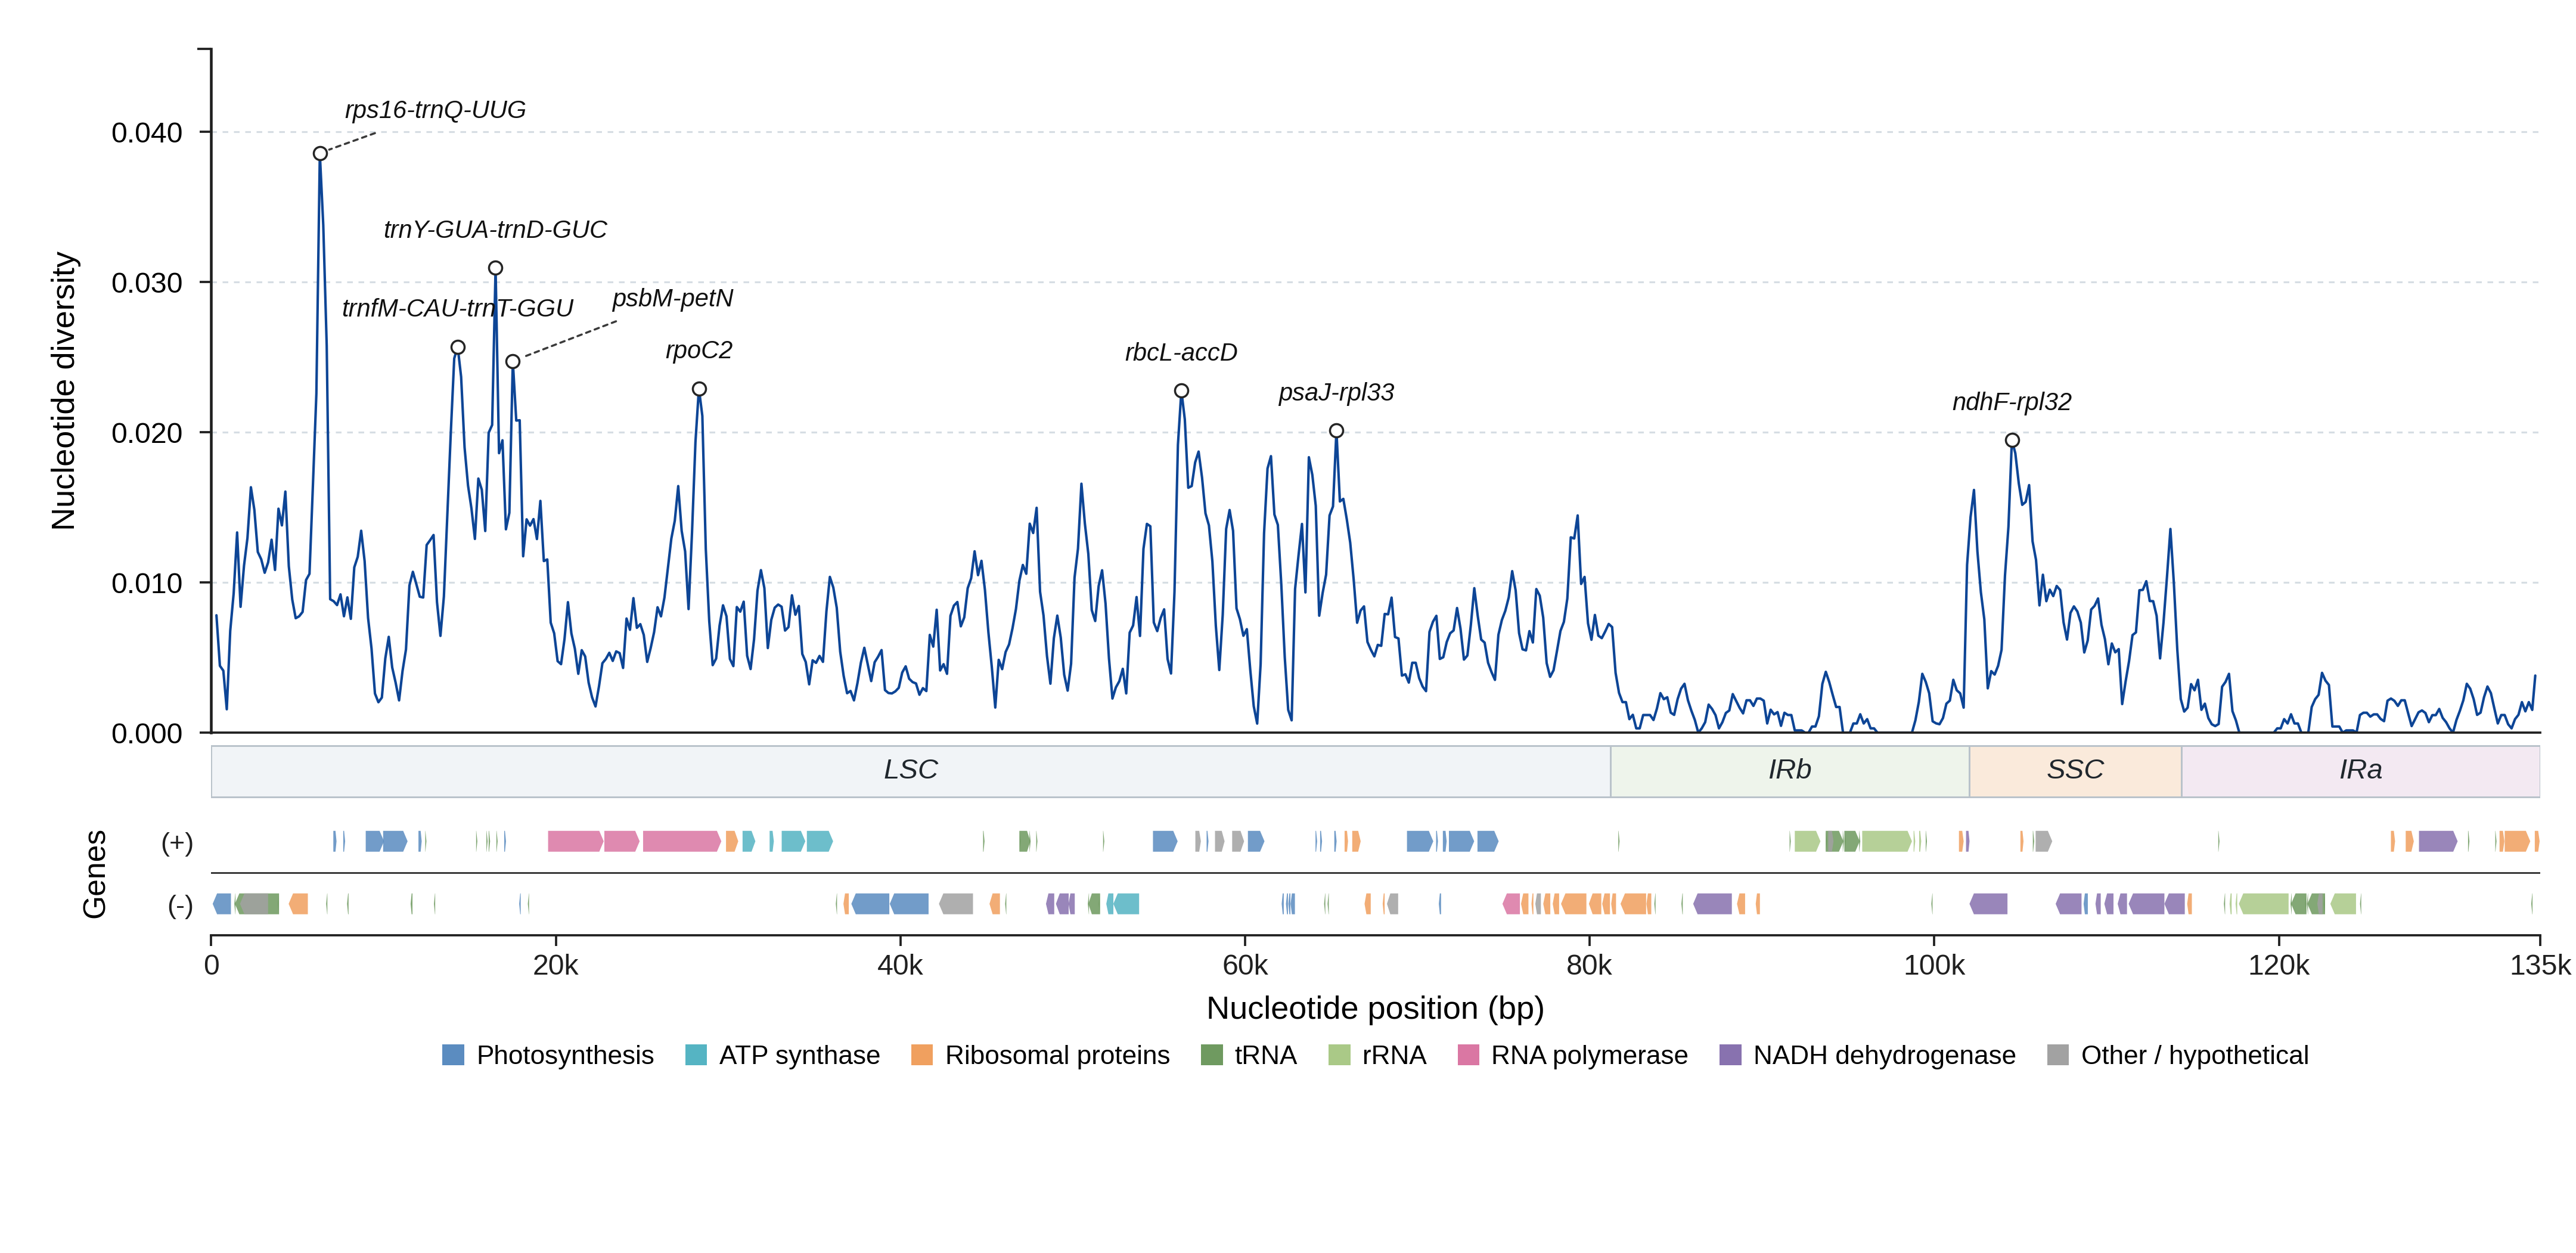Click the "Photosynthesis" legend label
Screen dimensions: 2576x1253
(x=565, y=1055)
